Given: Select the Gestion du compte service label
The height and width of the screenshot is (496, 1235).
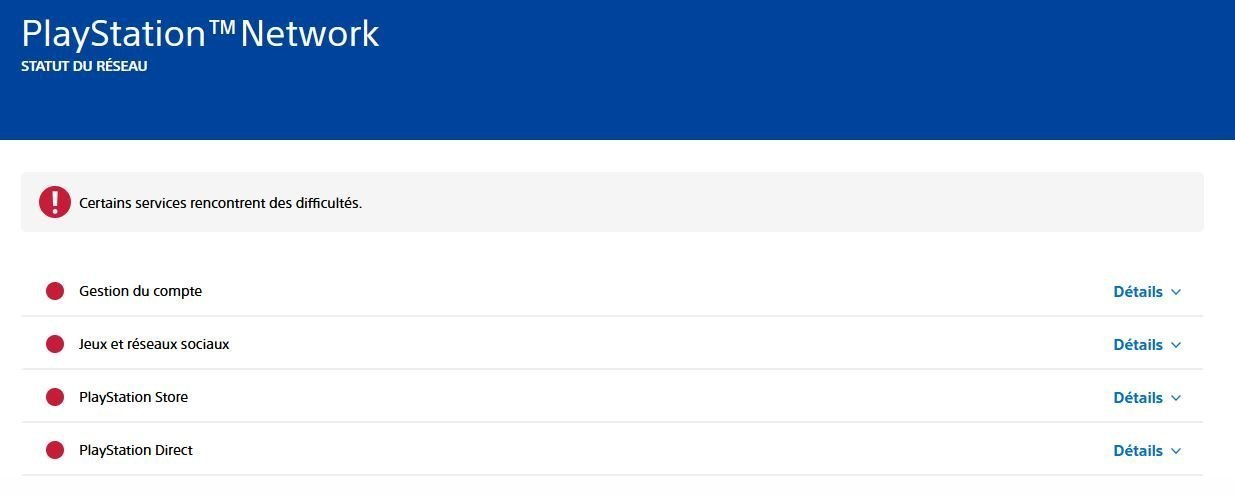Looking at the screenshot, I should tap(140, 291).
